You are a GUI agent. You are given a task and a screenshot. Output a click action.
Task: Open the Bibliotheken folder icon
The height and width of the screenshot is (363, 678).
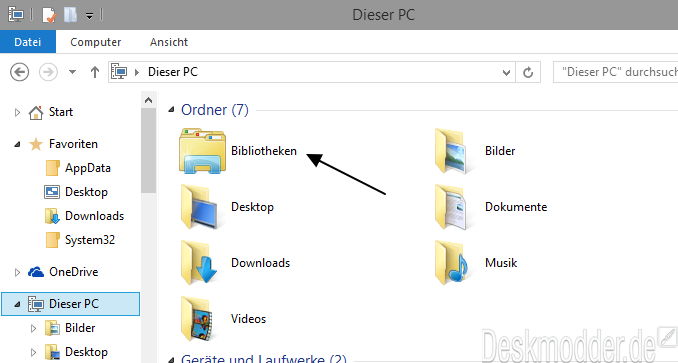202,151
